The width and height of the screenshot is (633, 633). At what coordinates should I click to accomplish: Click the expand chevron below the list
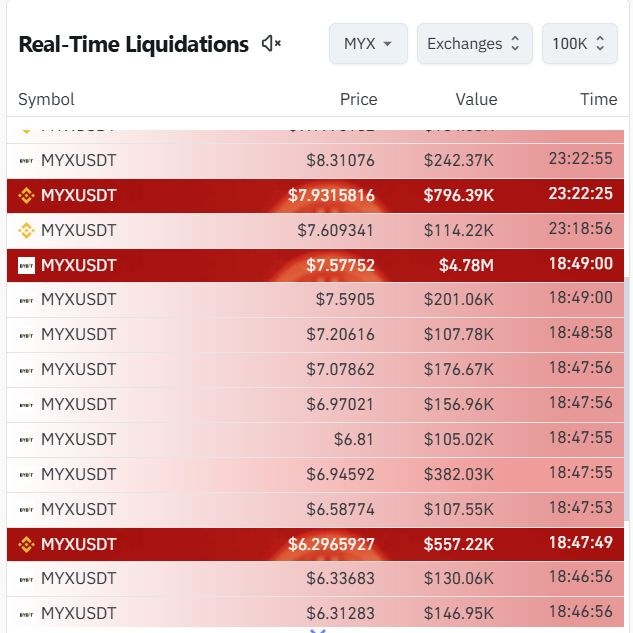point(318,631)
